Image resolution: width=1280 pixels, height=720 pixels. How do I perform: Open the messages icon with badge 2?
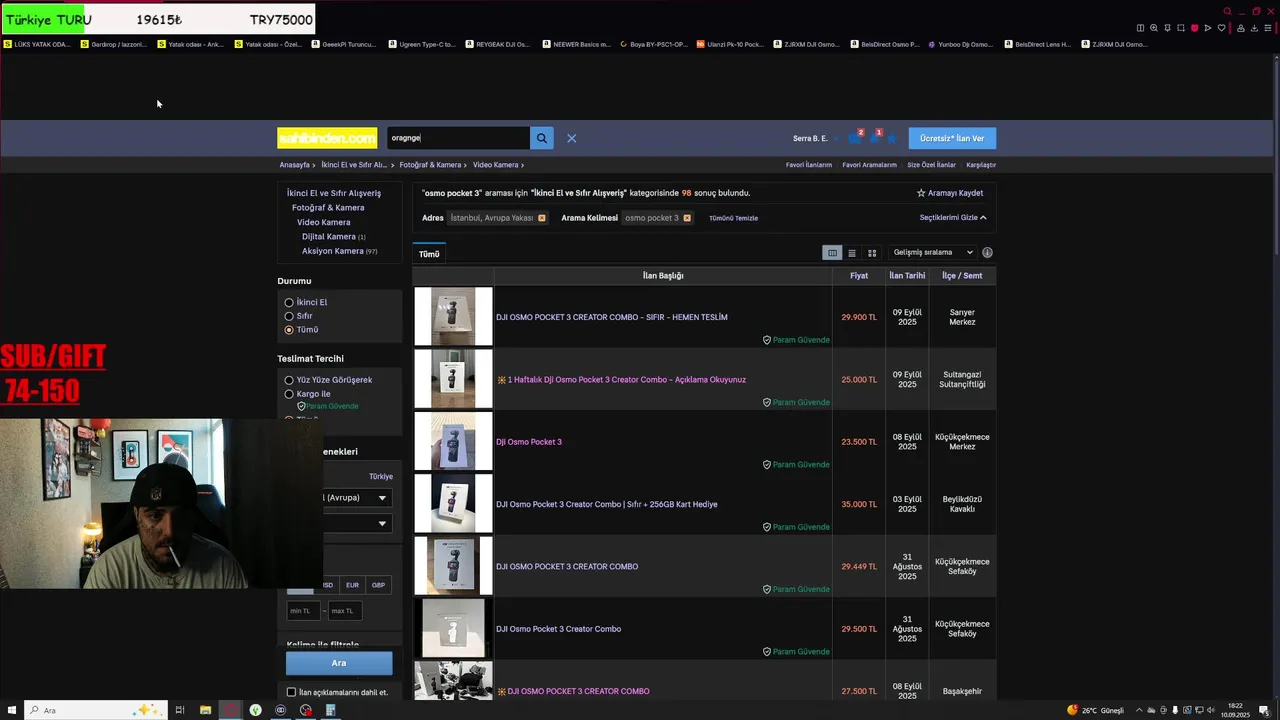855,138
